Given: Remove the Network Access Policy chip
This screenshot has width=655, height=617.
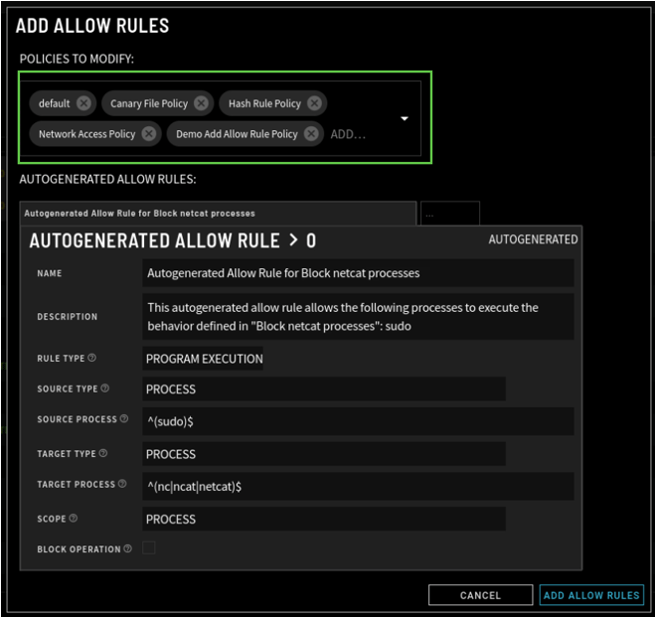Looking at the screenshot, I should click(x=149, y=134).
